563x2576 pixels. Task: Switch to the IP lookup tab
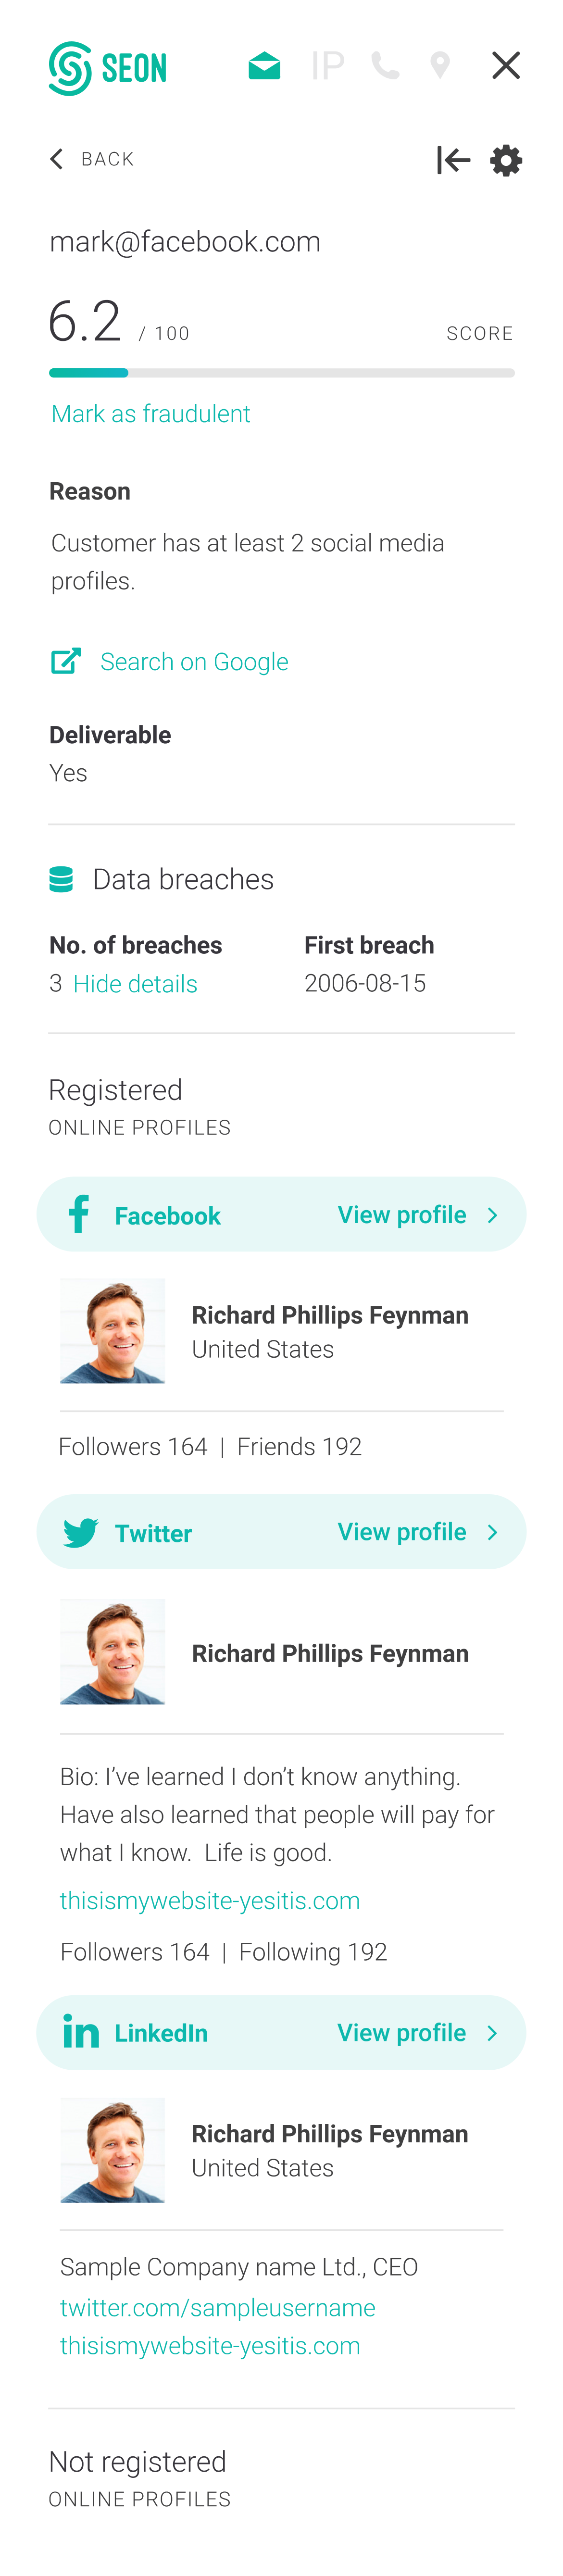pos(327,66)
